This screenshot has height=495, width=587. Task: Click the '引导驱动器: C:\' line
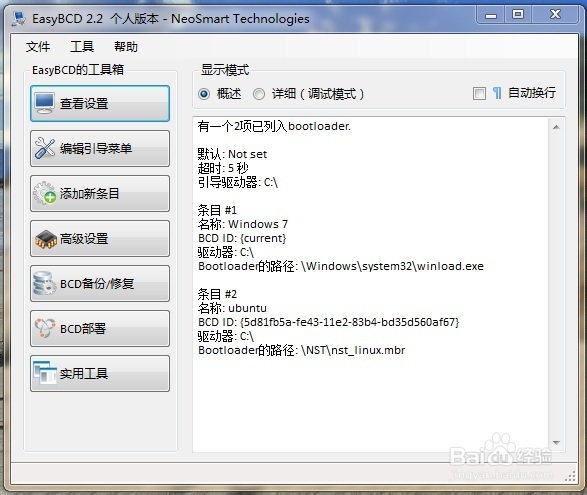coord(238,182)
